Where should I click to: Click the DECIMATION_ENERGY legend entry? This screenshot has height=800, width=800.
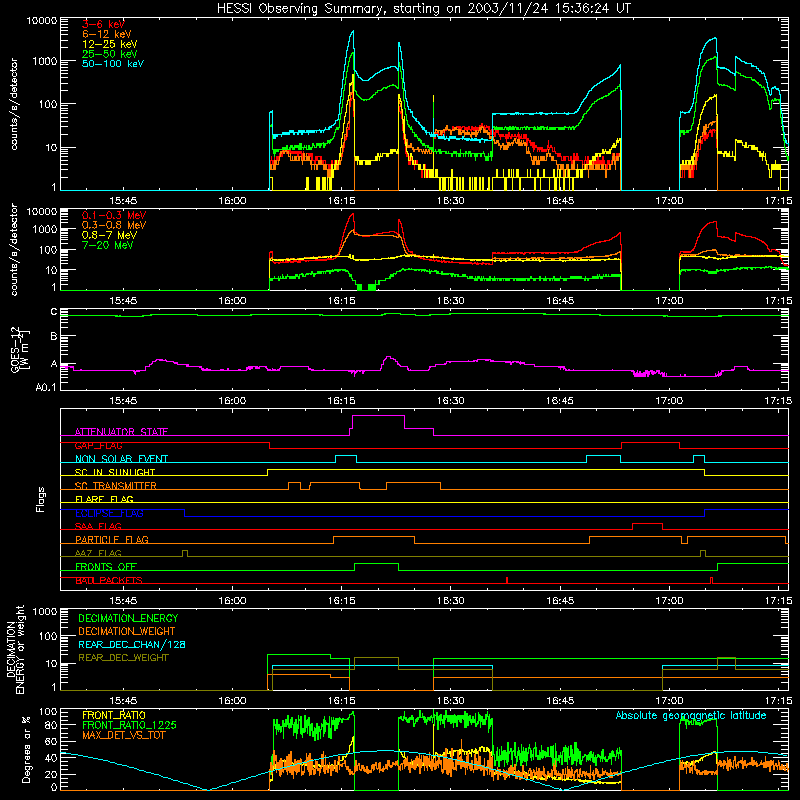[x=128, y=618]
